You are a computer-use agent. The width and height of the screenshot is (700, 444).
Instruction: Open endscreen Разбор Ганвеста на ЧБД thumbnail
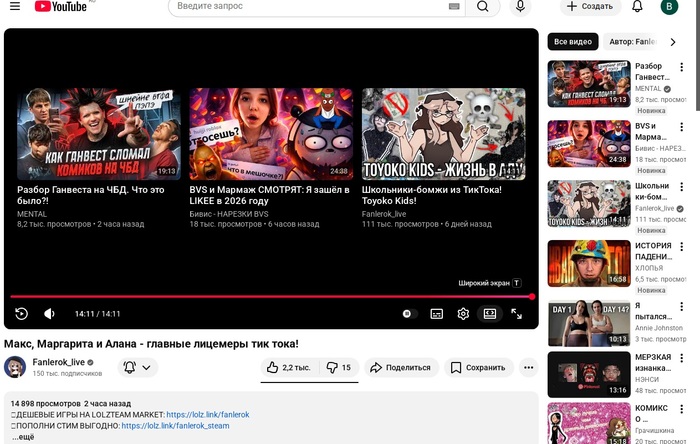pyautogui.click(x=99, y=133)
